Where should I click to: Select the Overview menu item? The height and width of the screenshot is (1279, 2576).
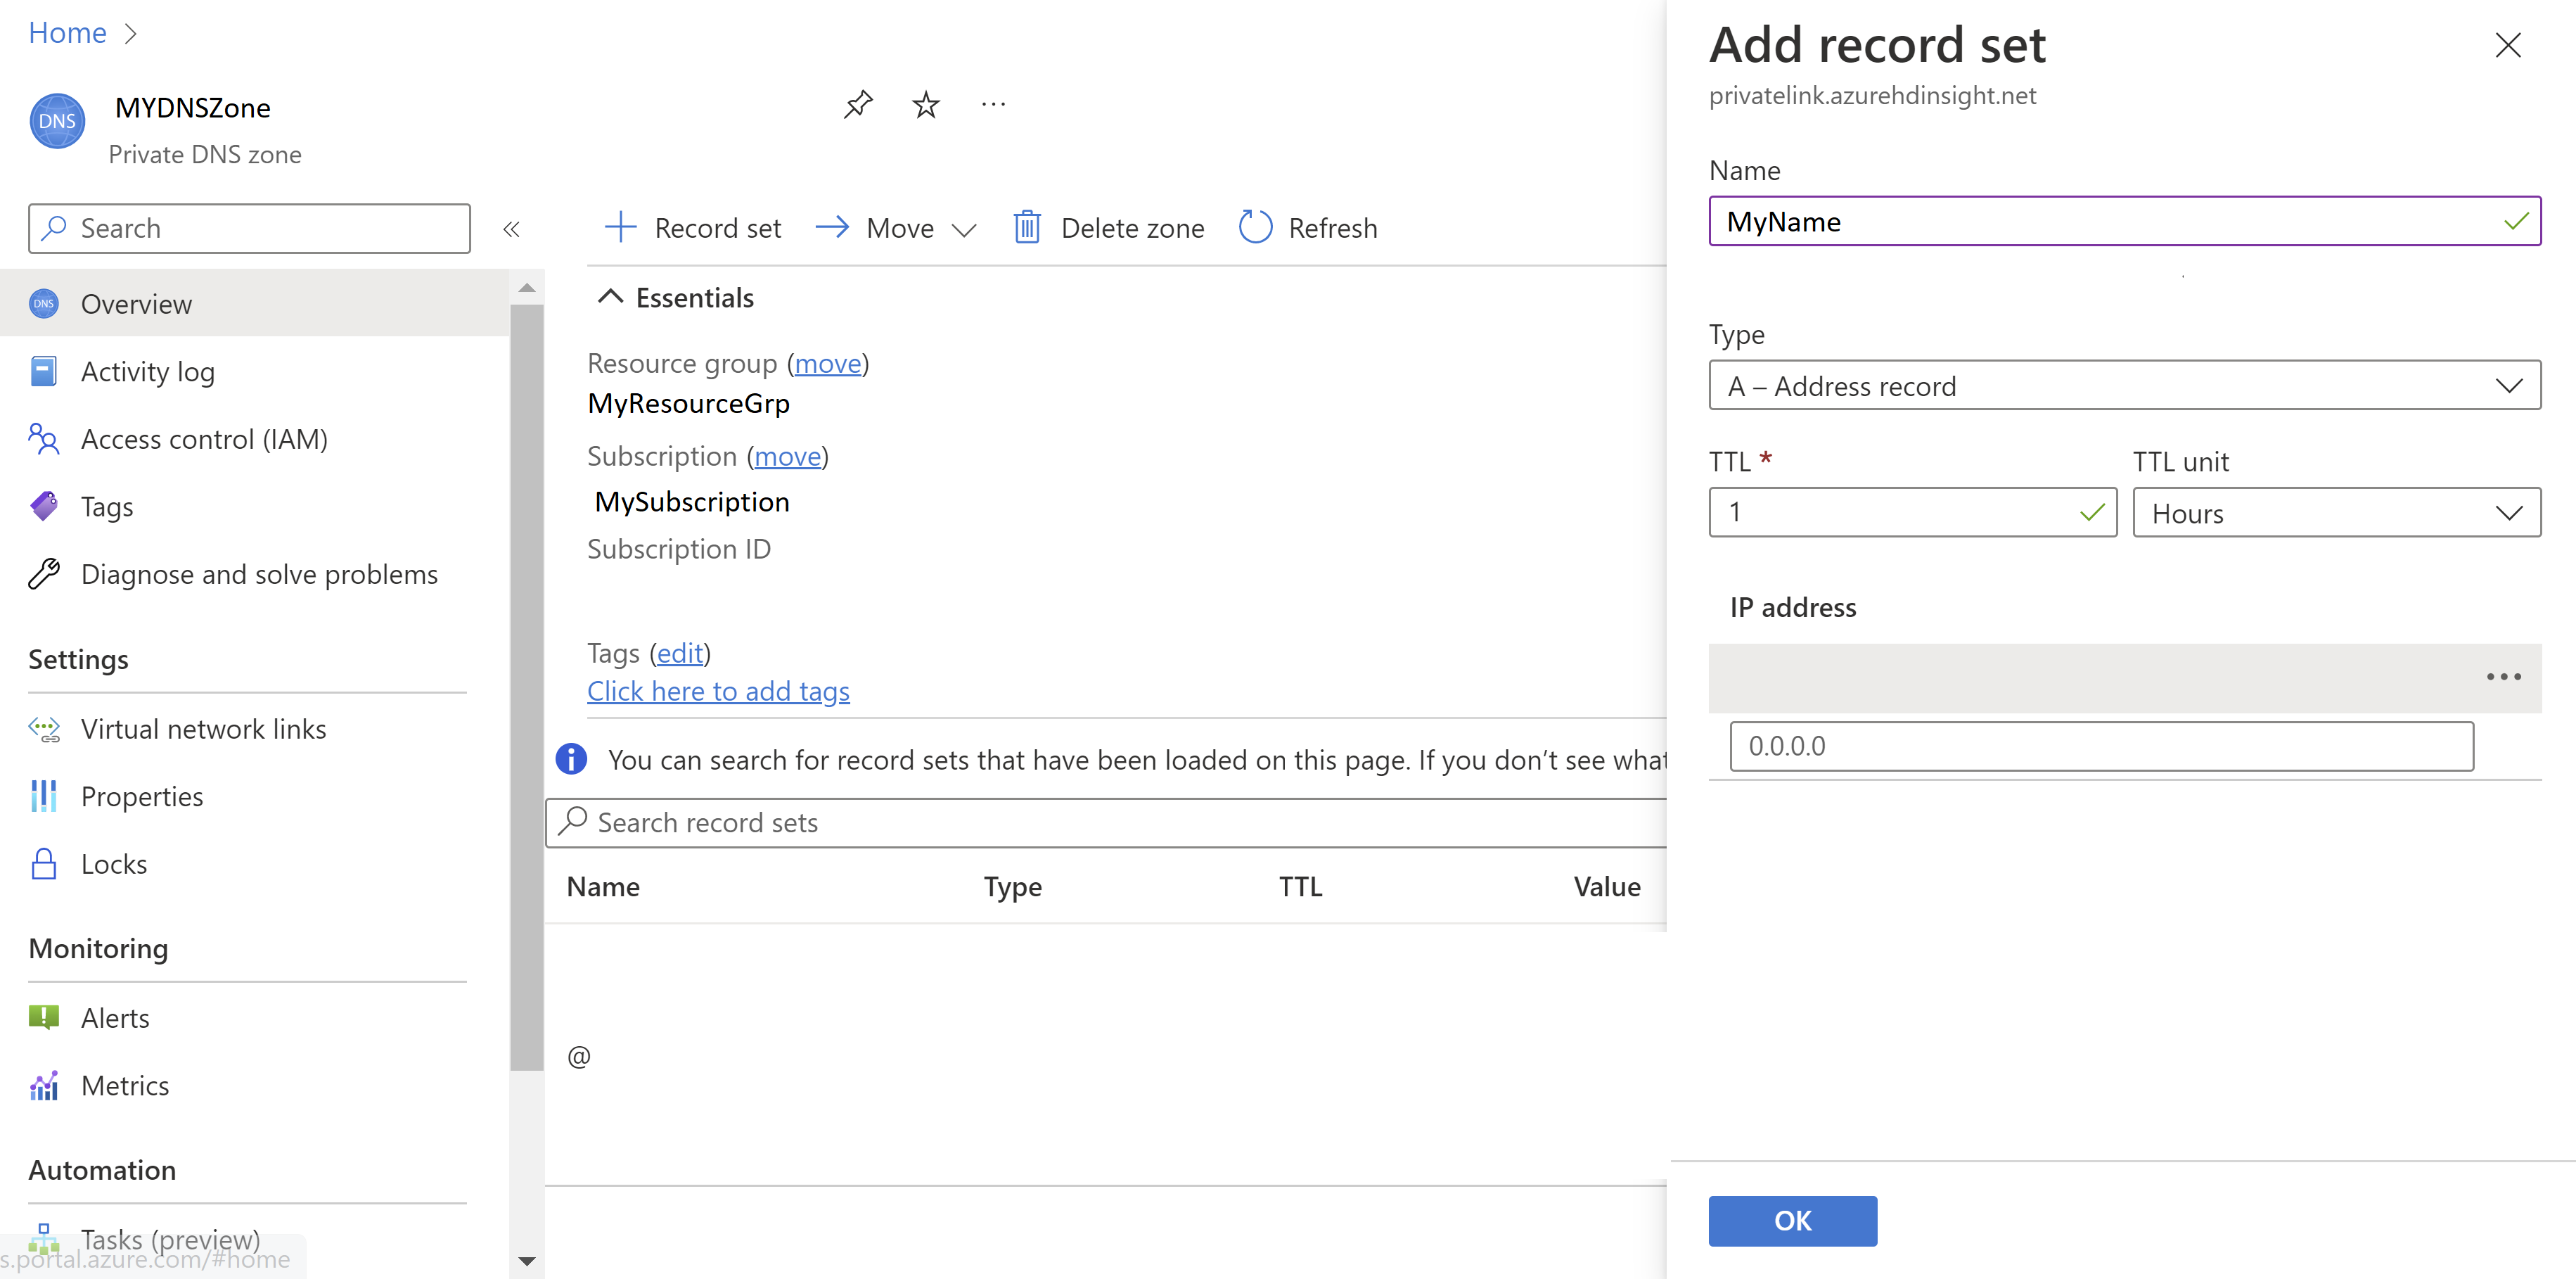136,303
